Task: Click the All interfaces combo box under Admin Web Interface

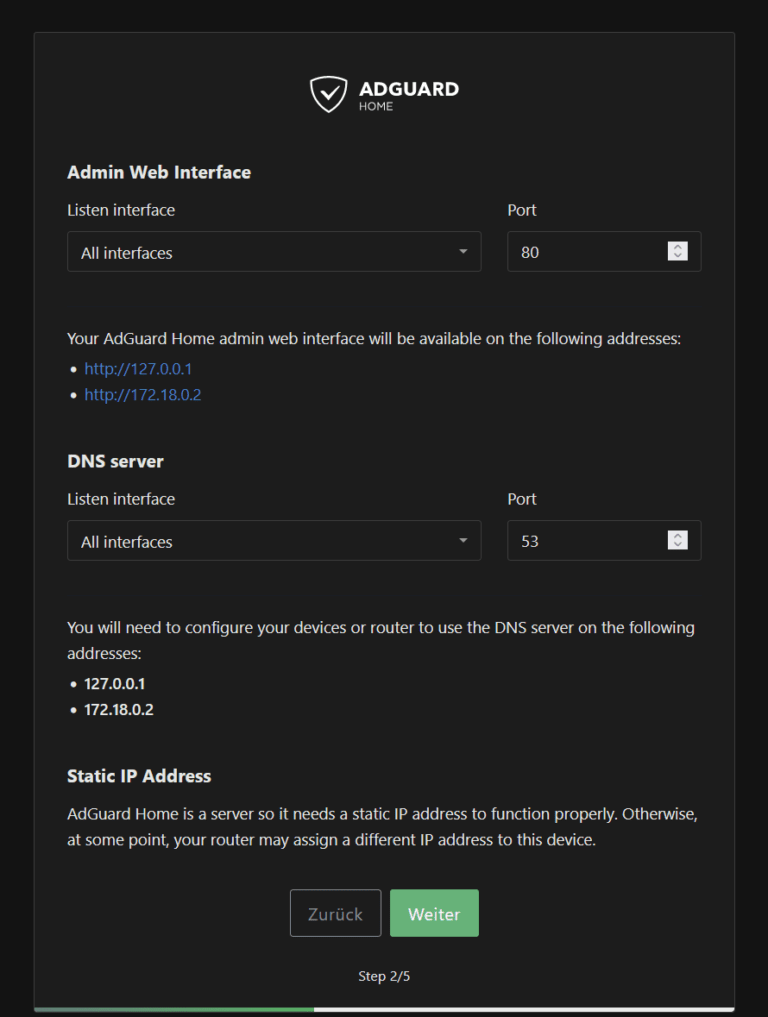Action: 274,251
